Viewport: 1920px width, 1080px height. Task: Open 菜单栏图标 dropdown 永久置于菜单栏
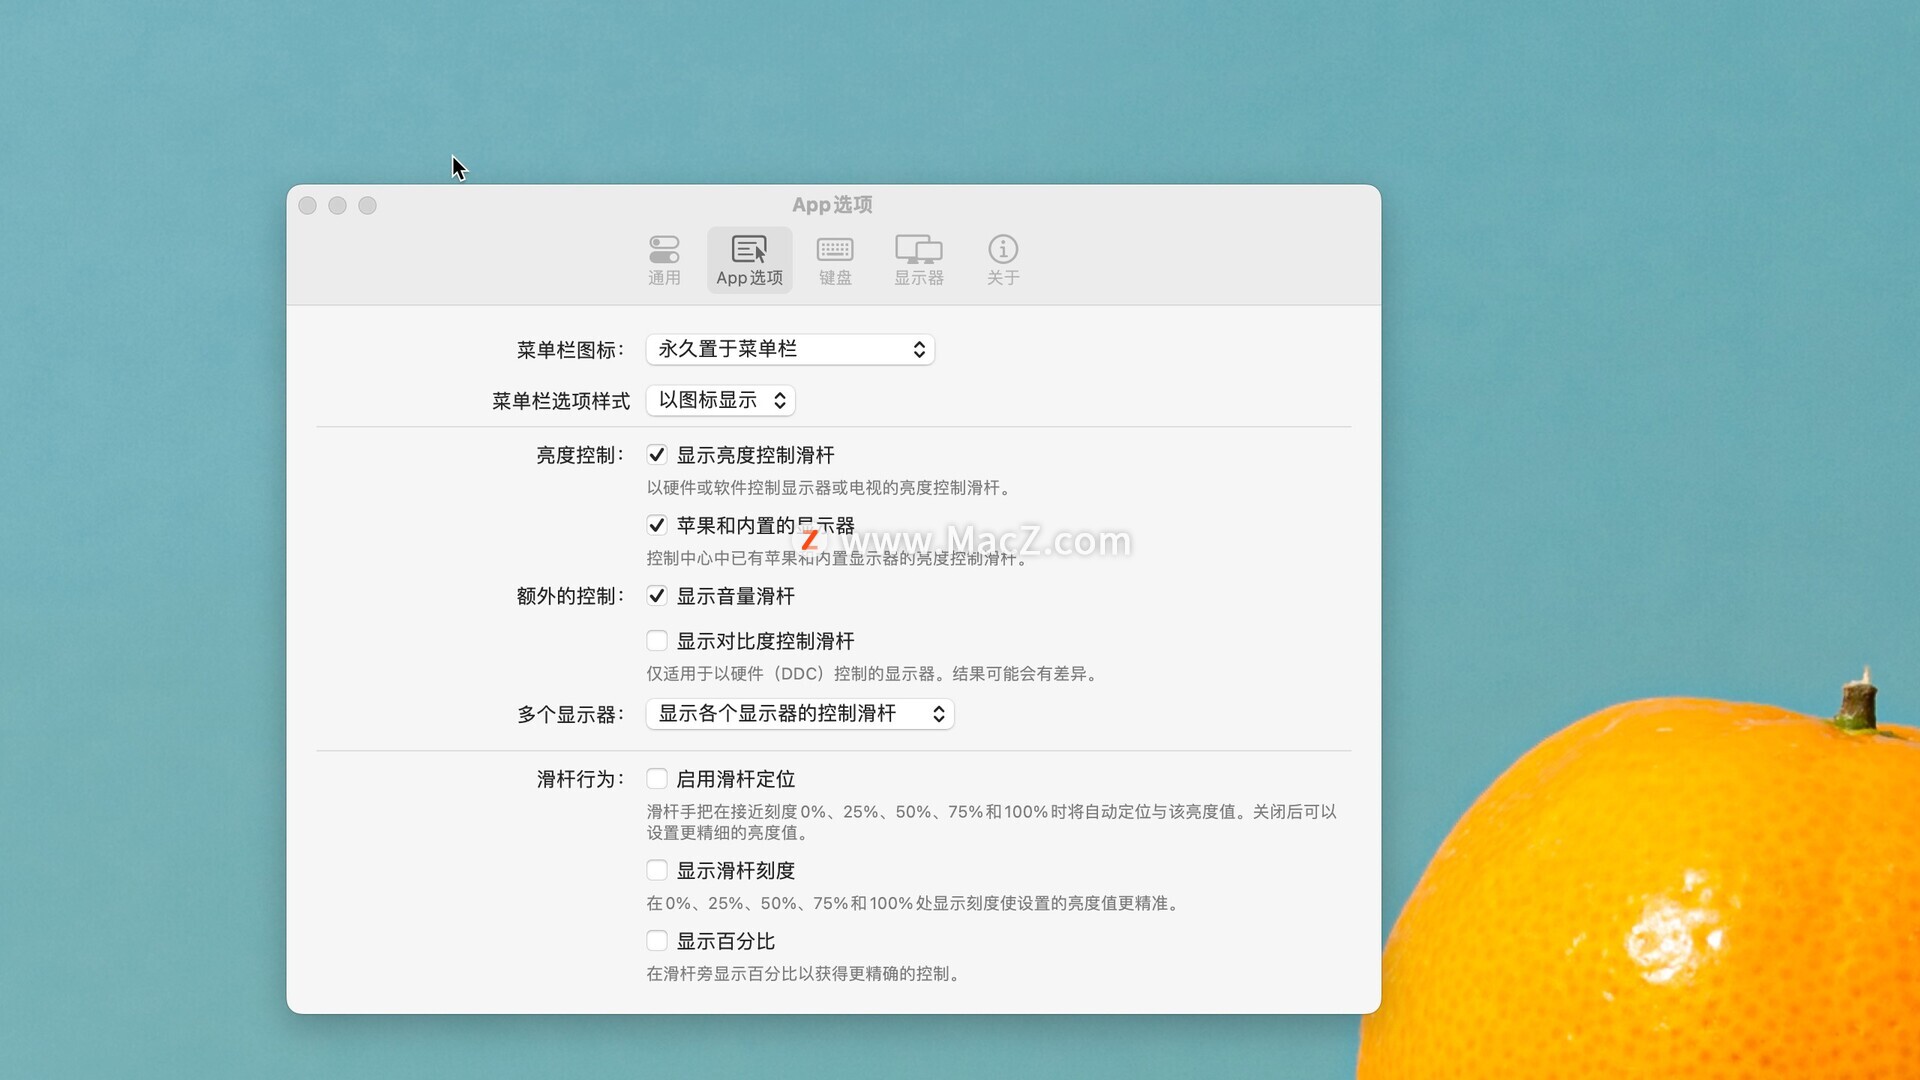(790, 349)
